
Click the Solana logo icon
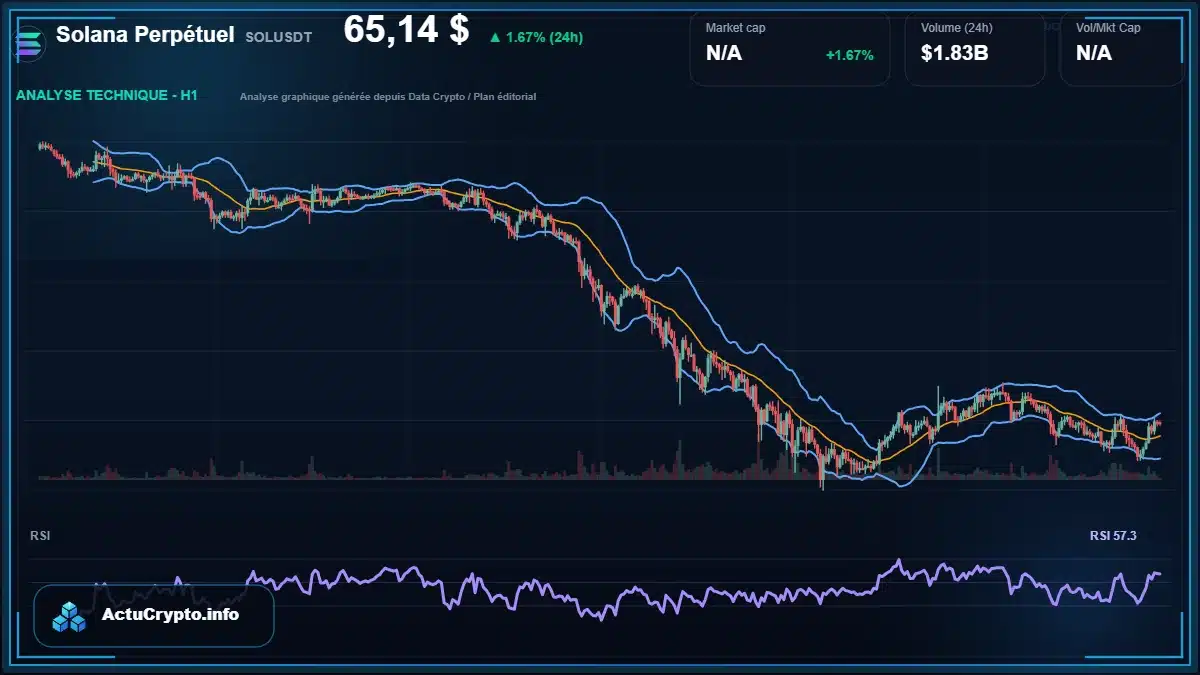(x=29, y=45)
